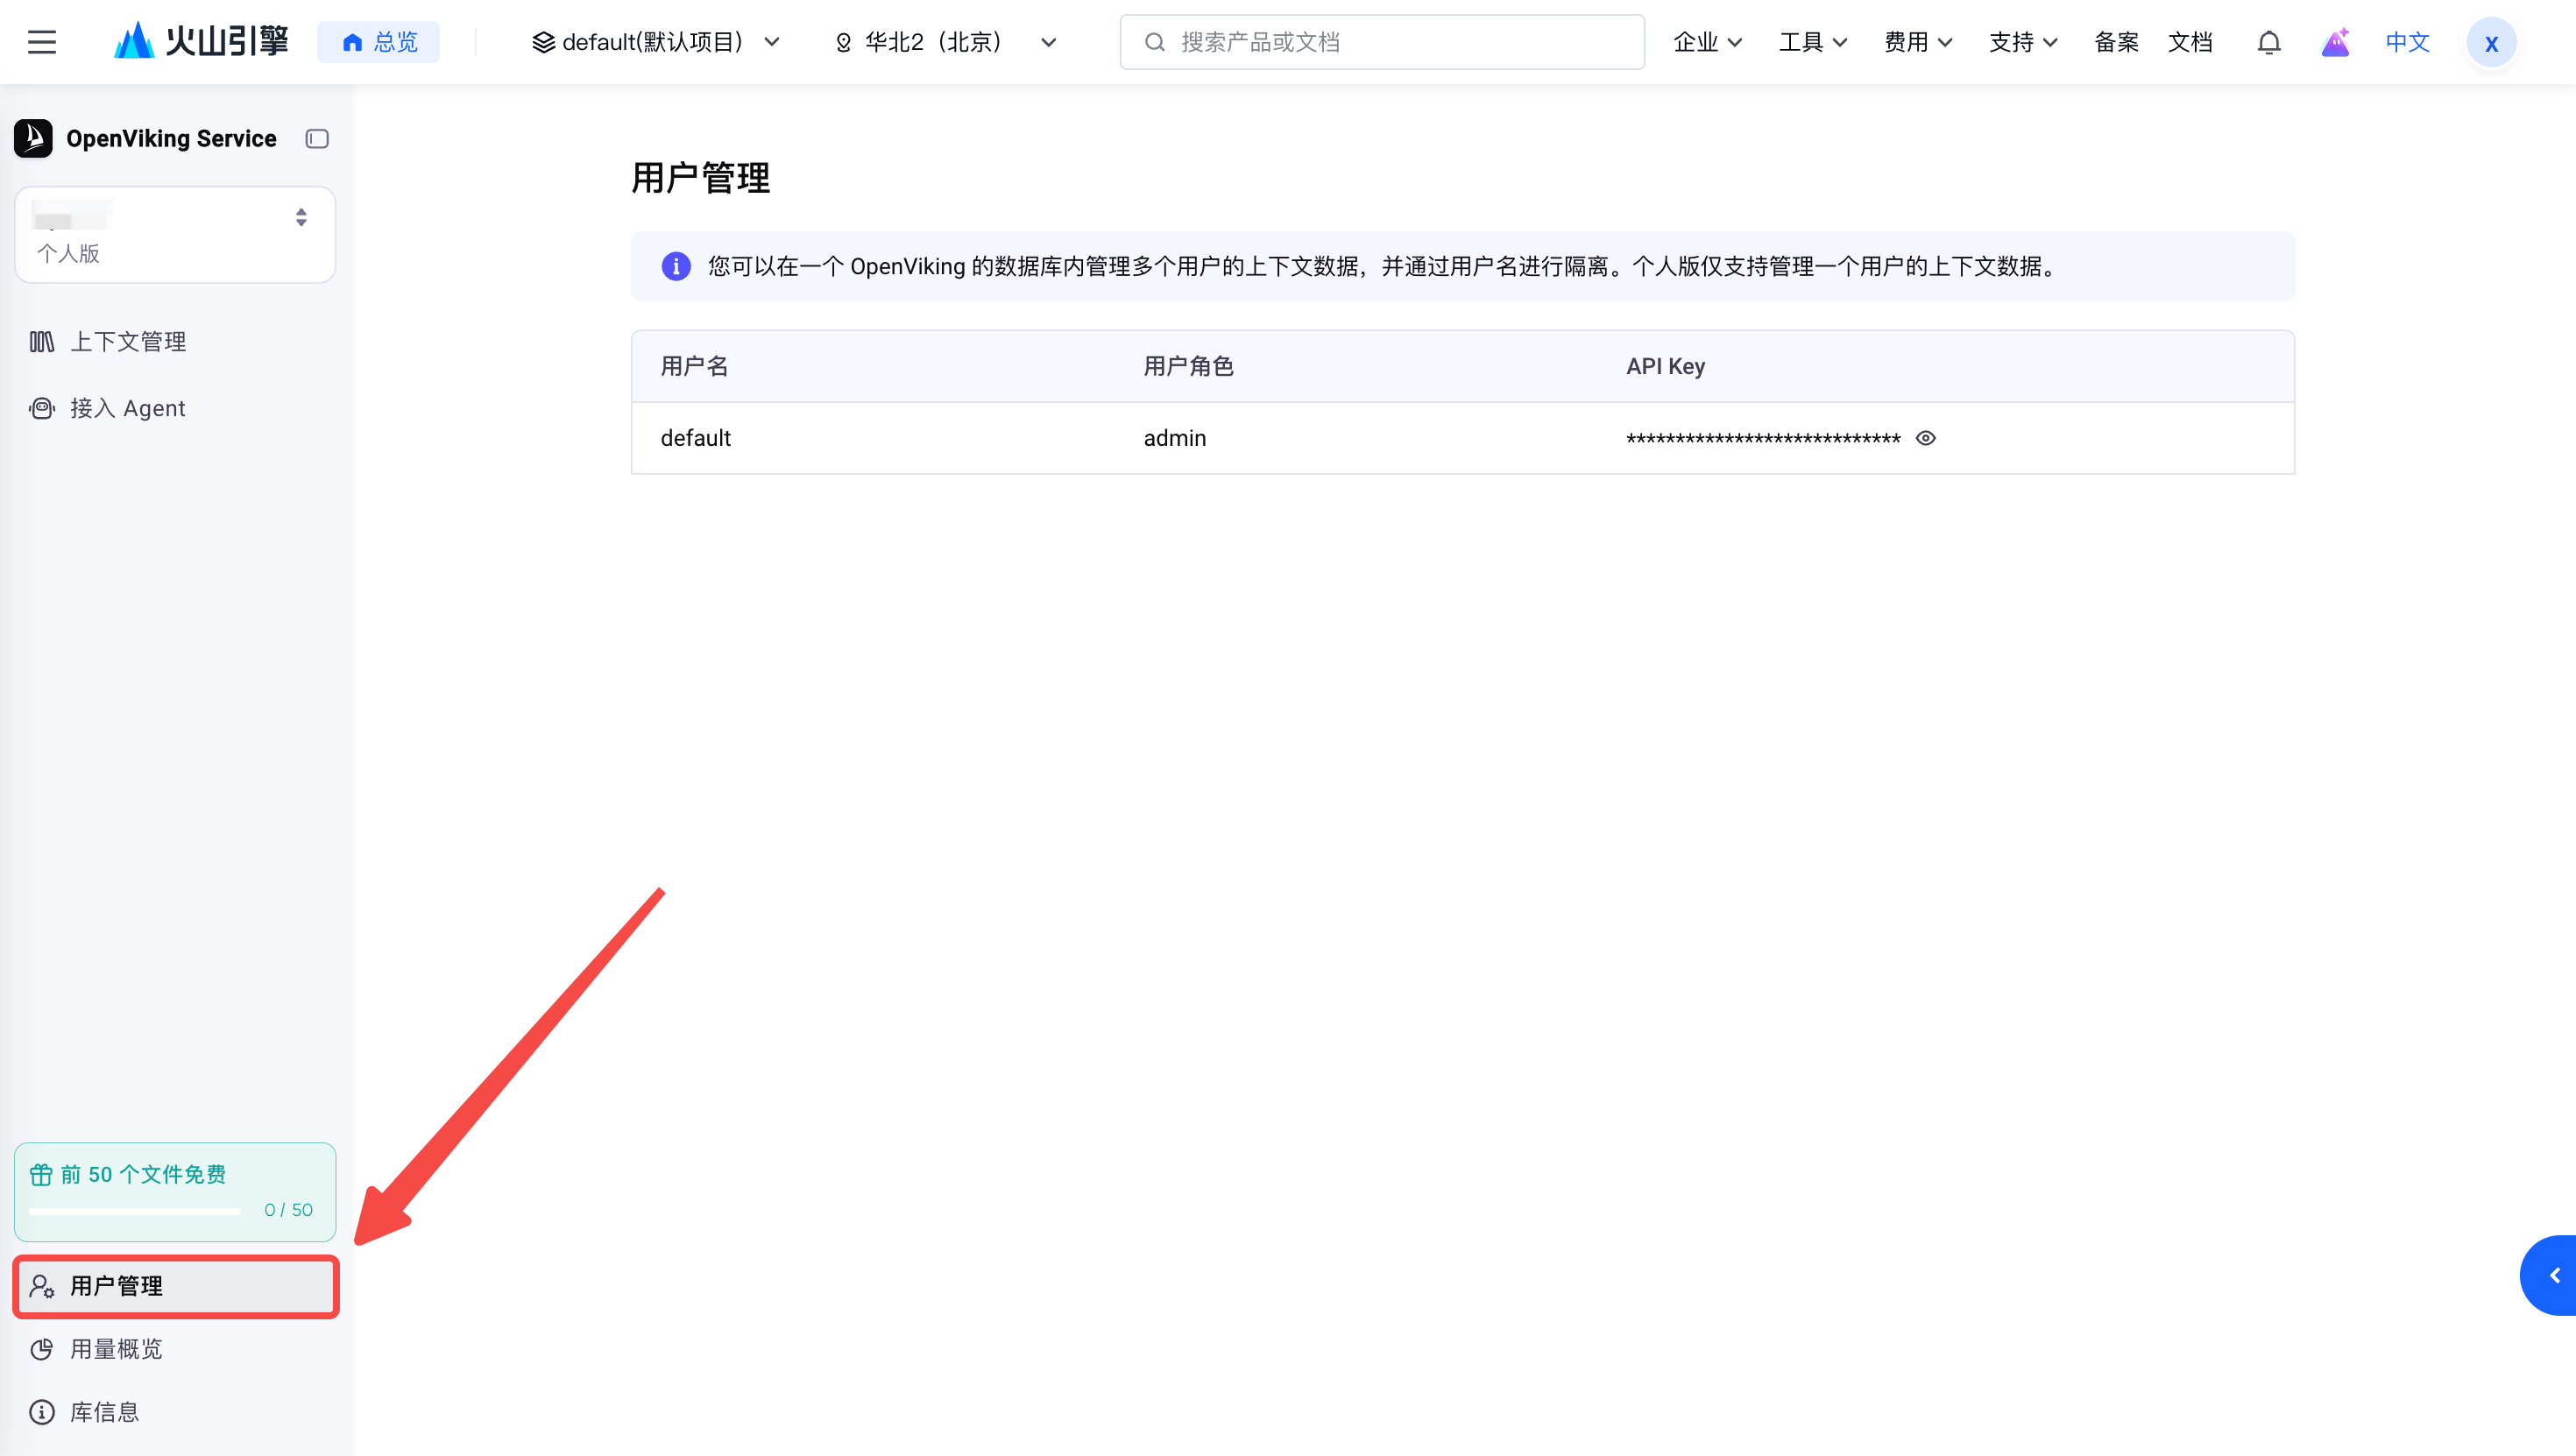Open the 备案 link
This screenshot has height=1456, width=2576.
click(2116, 42)
